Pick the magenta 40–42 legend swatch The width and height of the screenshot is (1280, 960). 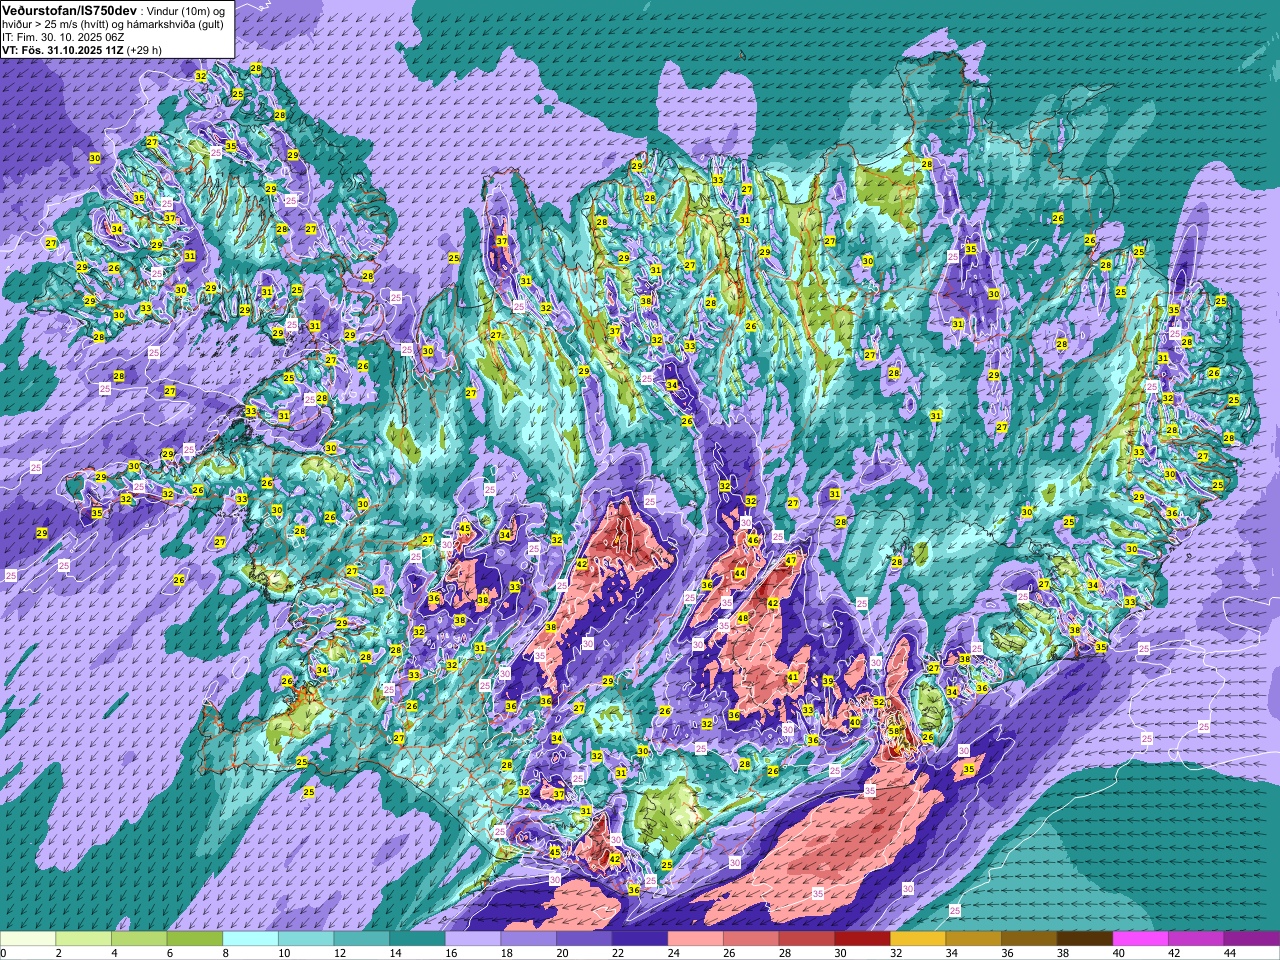pyautogui.click(x=1141, y=939)
